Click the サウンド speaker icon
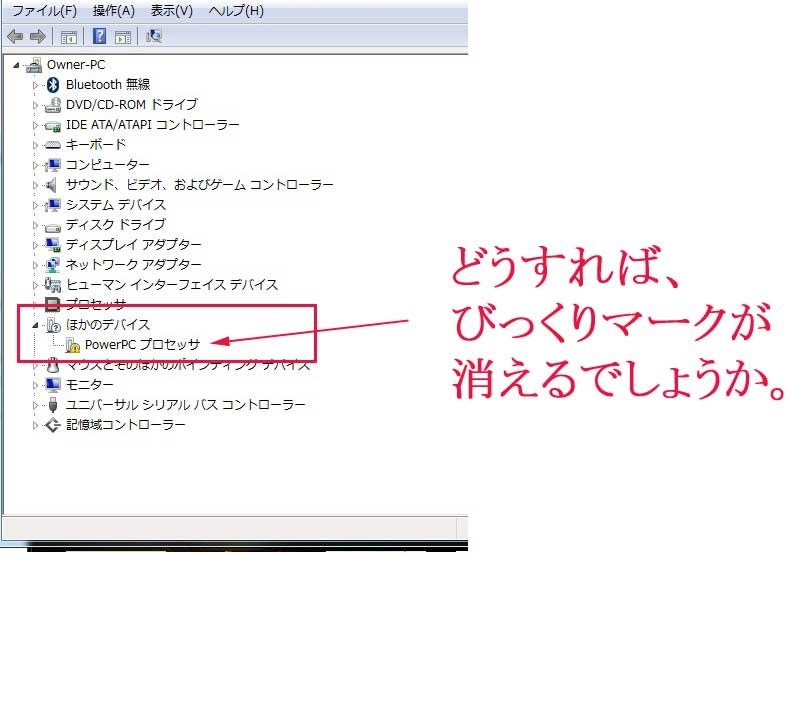The height and width of the screenshot is (712, 798). [51, 185]
